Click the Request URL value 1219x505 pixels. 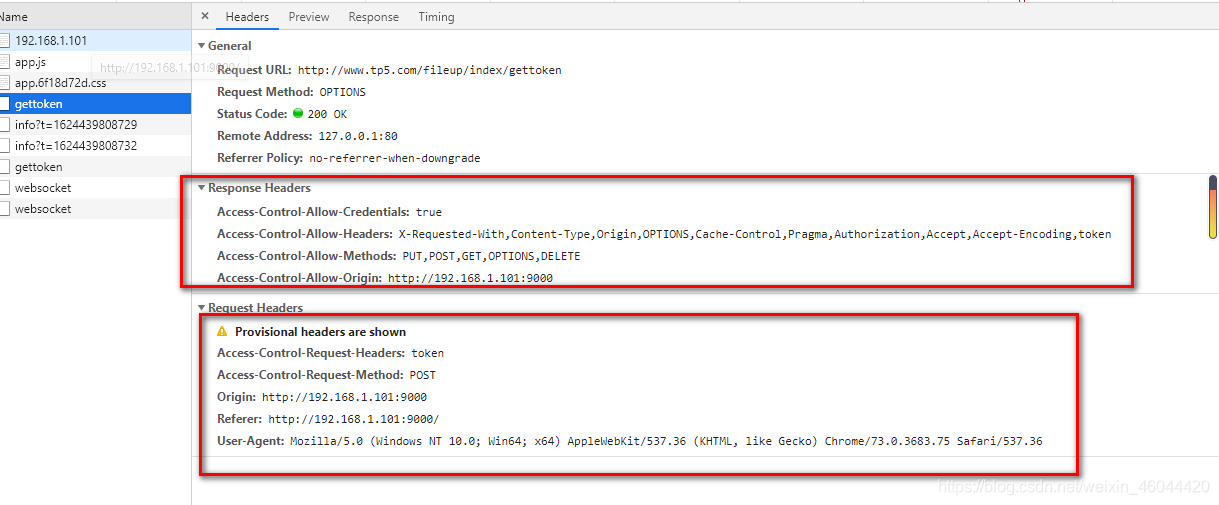point(430,71)
